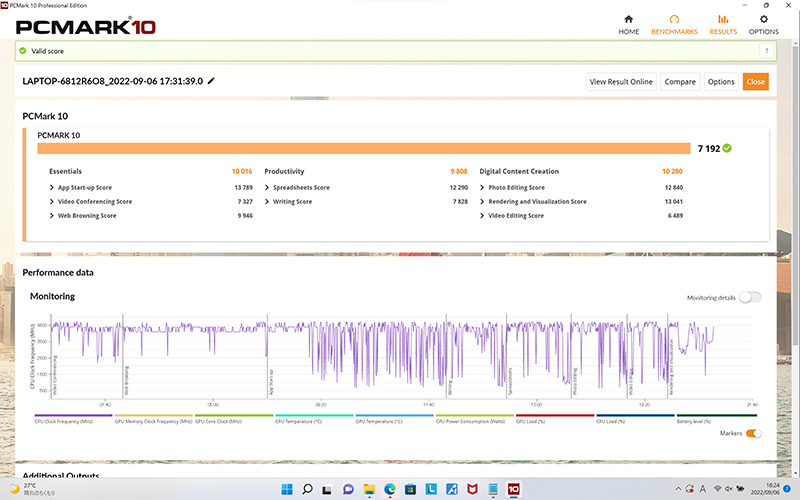This screenshot has width=800, height=500.
Task: Click View Result Online button
Action: click(621, 82)
